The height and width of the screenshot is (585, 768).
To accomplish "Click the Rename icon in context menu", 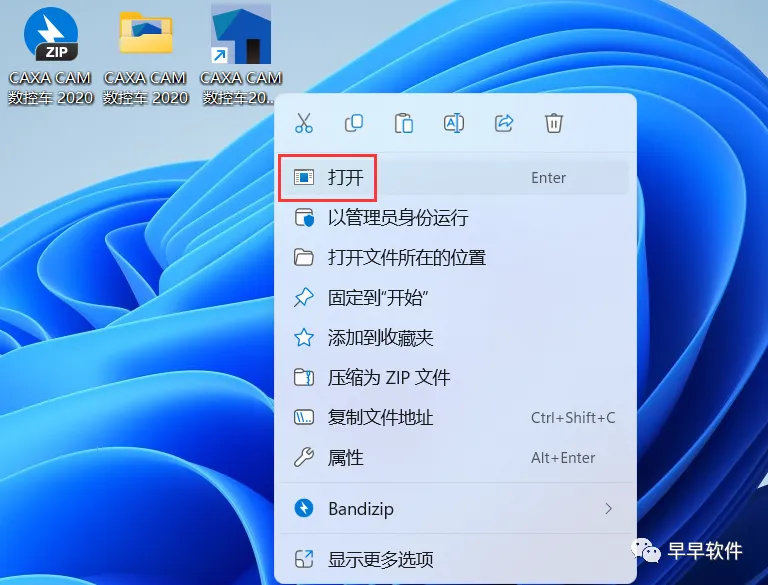I will tap(454, 123).
